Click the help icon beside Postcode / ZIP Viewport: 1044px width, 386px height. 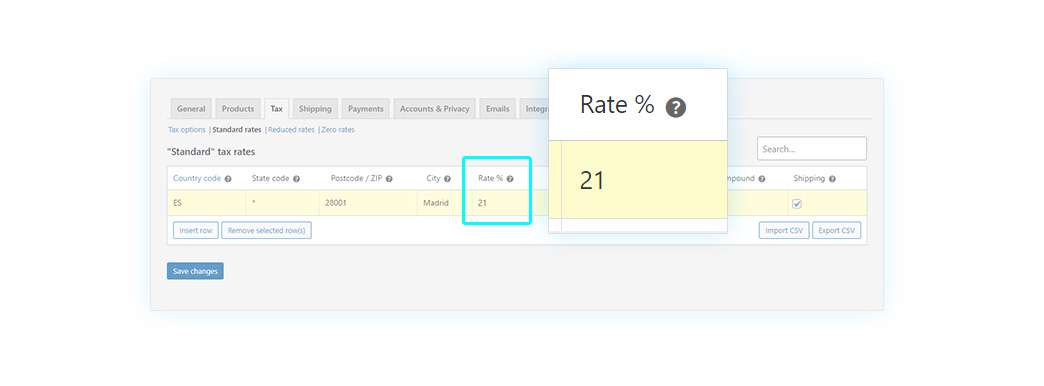(x=389, y=179)
